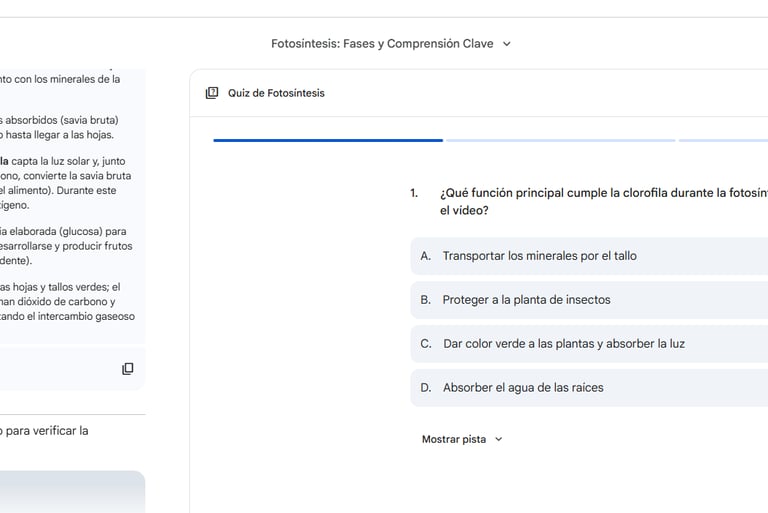768x513 pixels.
Task: Click the title Fotosíntesis: Fases y Comprensión Clave
Action: click(381, 44)
